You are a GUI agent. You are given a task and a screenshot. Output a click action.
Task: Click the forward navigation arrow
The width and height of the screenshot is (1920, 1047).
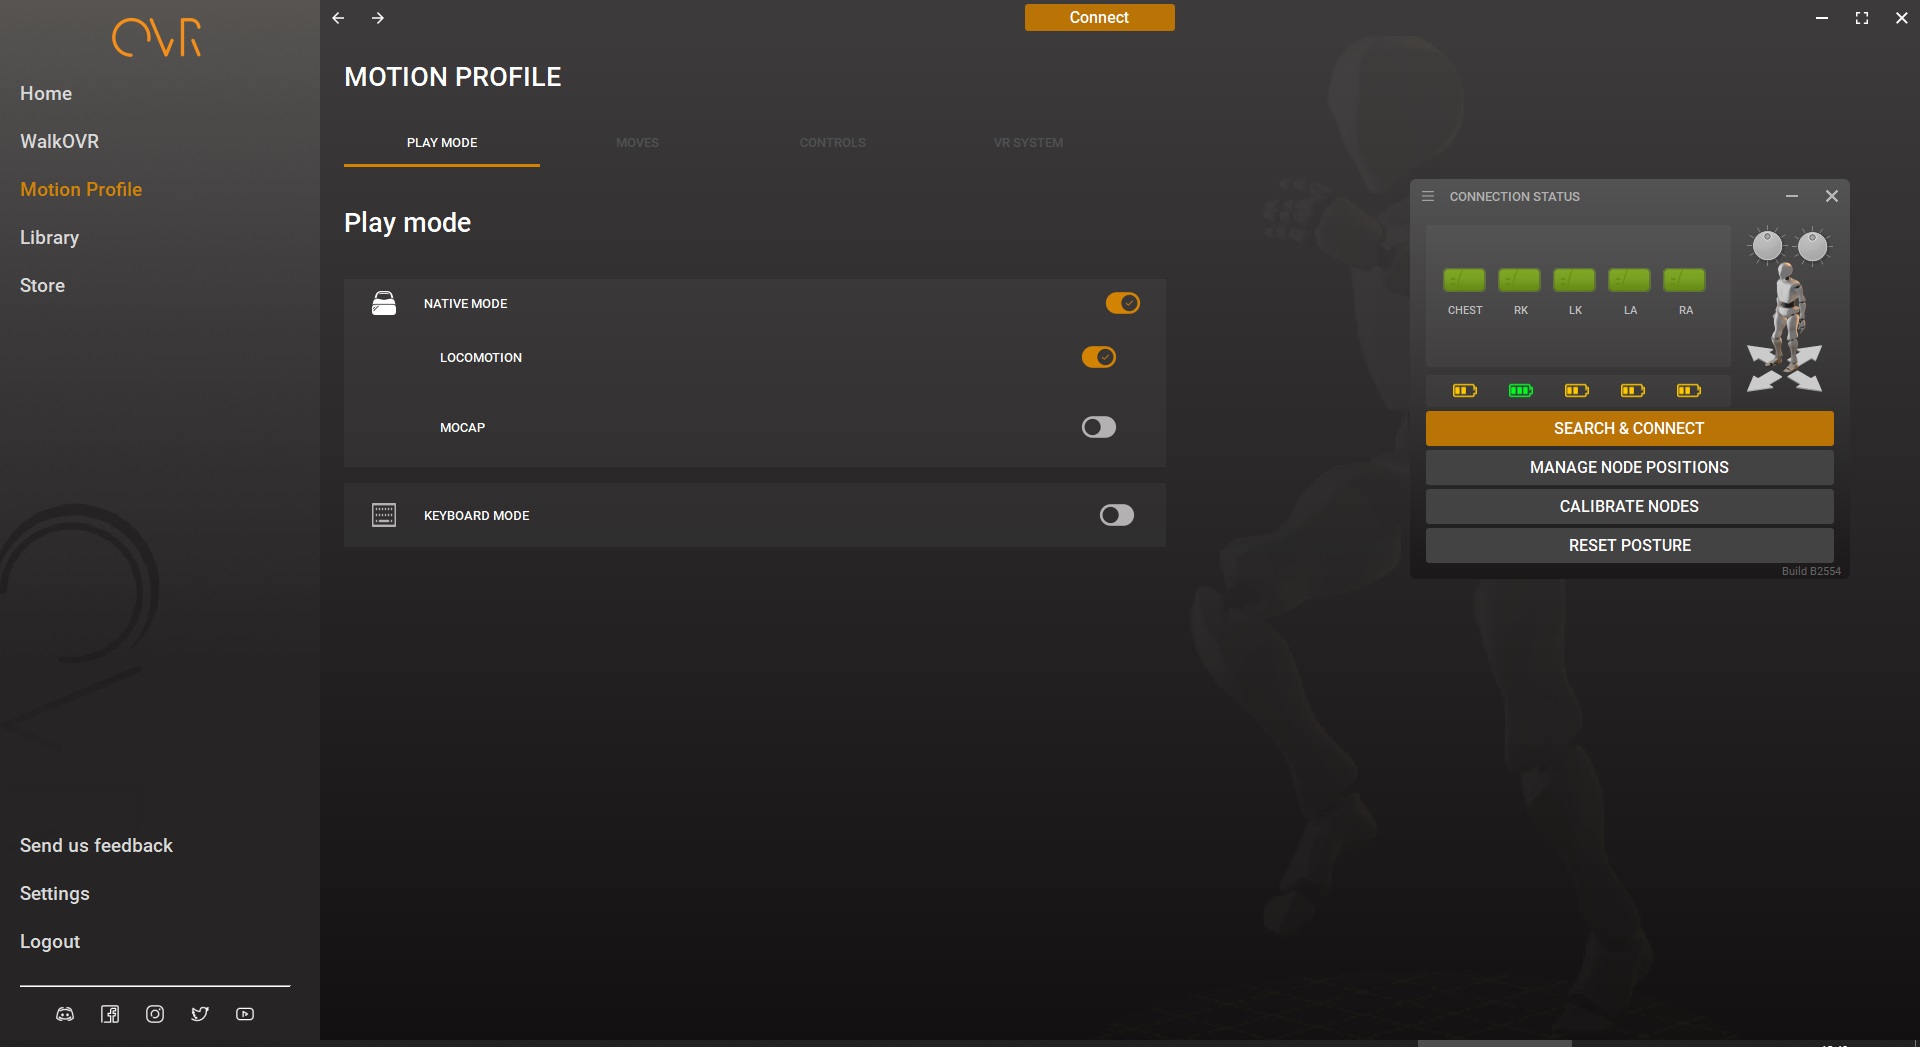pyautogui.click(x=378, y=18)
